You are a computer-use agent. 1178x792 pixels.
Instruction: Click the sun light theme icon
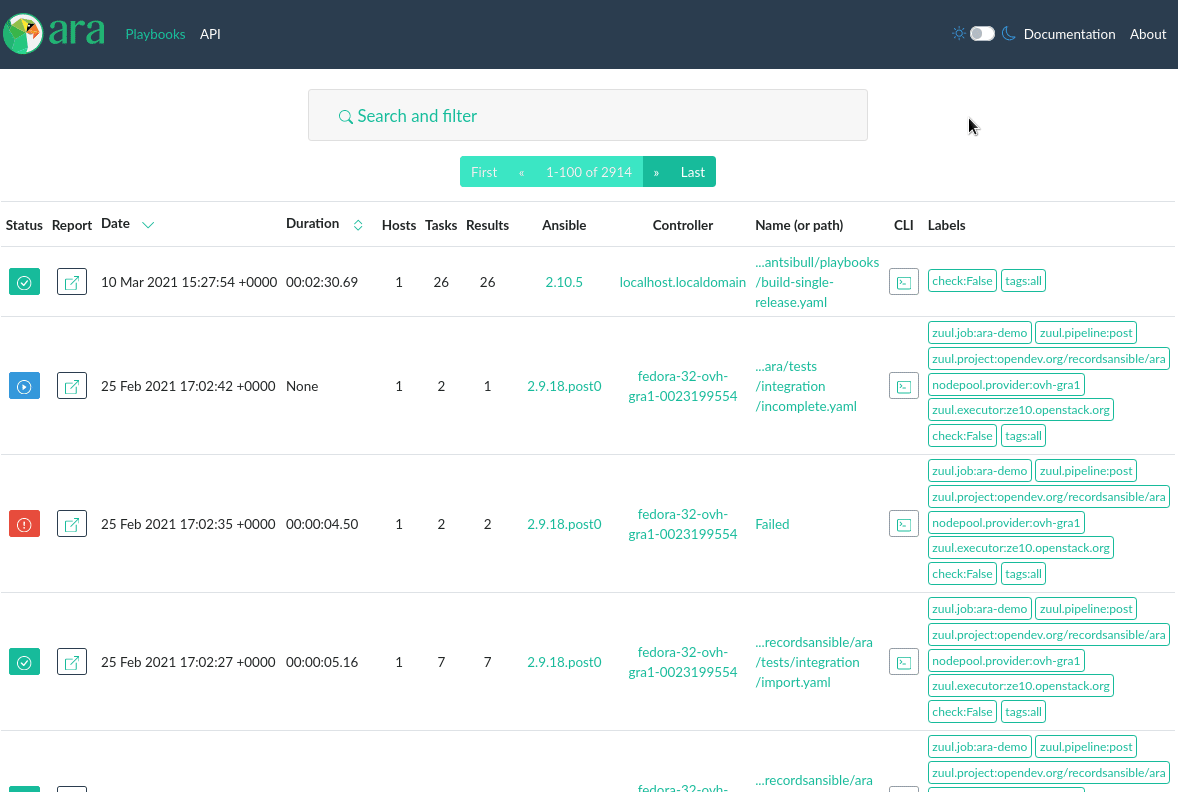pyautogui.click(x=959, y=34)
